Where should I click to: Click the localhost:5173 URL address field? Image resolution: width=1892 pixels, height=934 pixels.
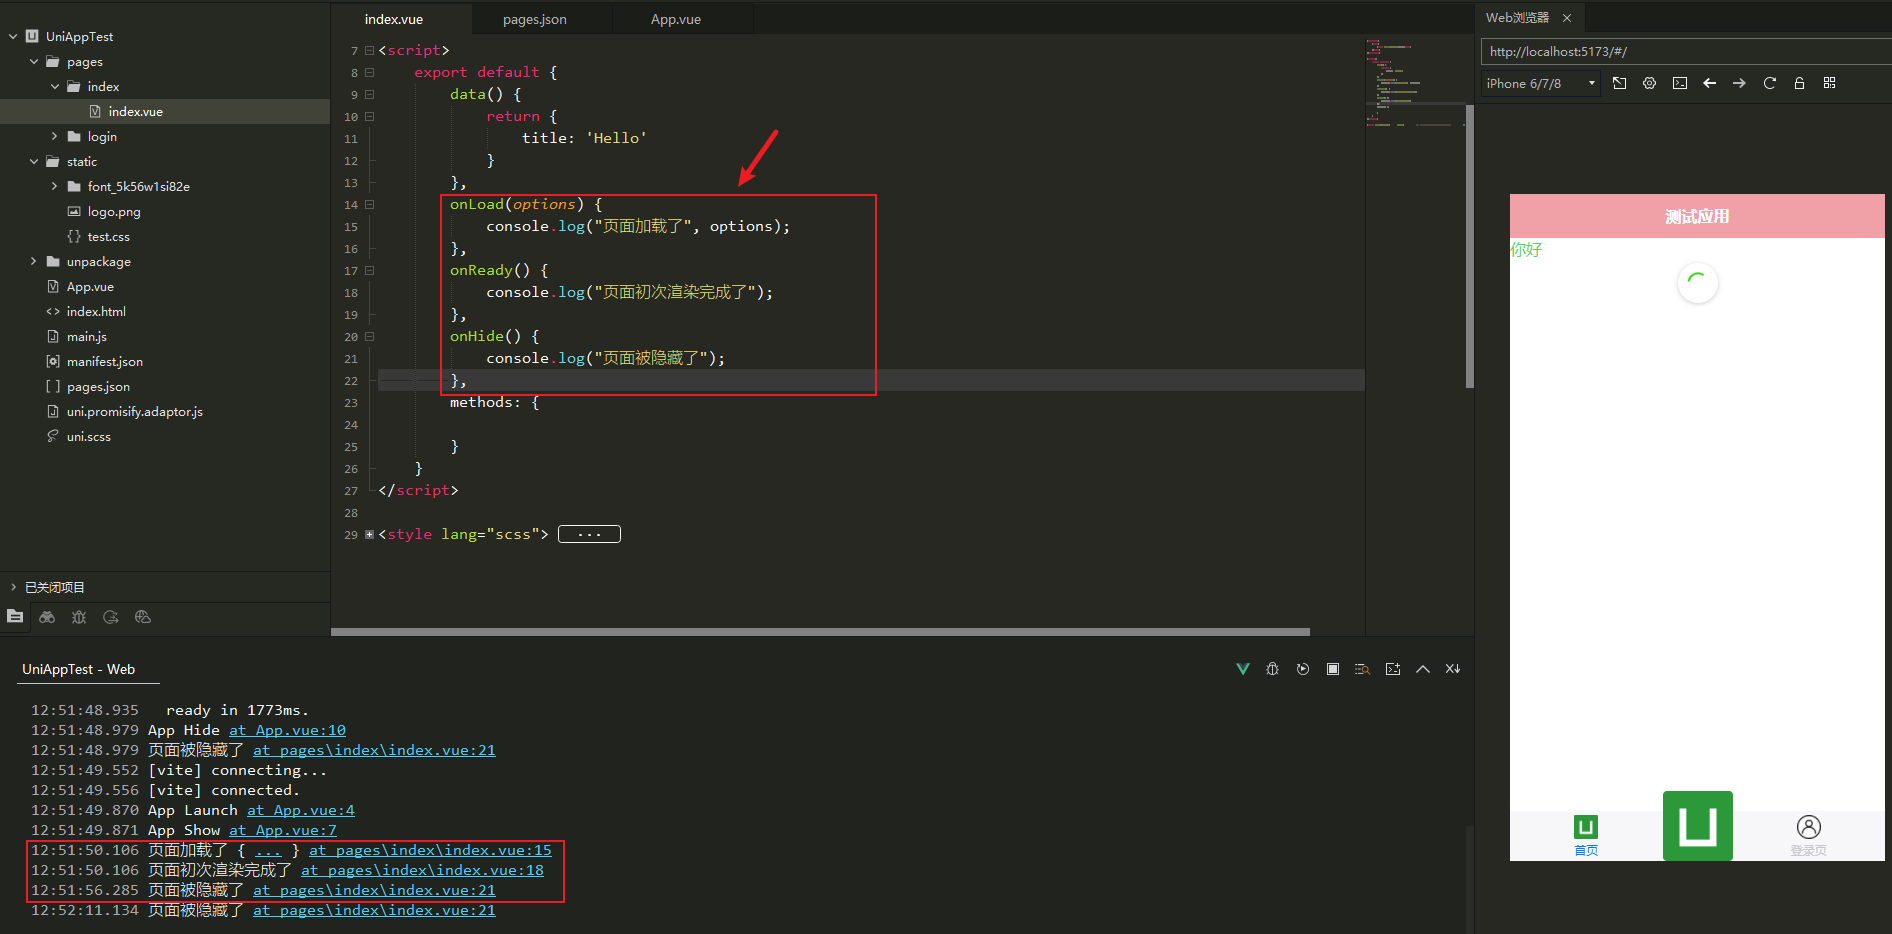point(1686,52)
